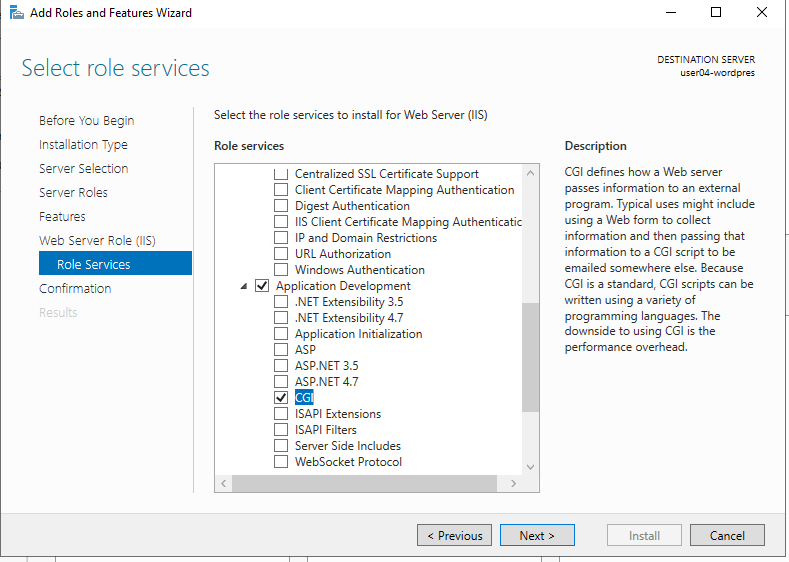Screen dimensions: 789x562
Task: Go to the Features step
Action: pos(62,217)
